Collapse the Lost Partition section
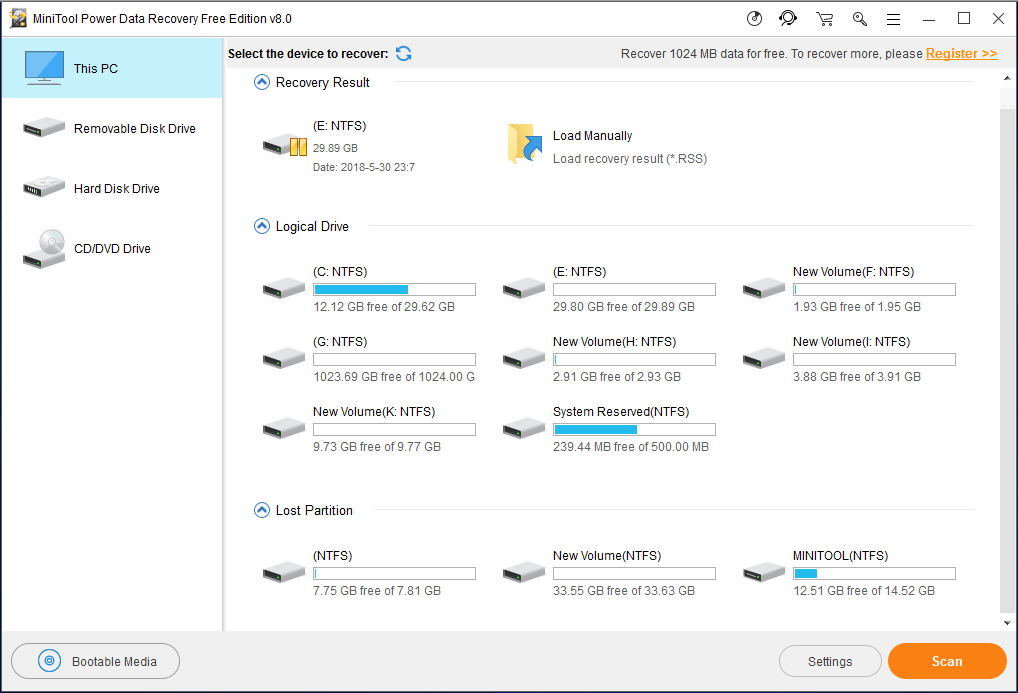 (261, 510)
